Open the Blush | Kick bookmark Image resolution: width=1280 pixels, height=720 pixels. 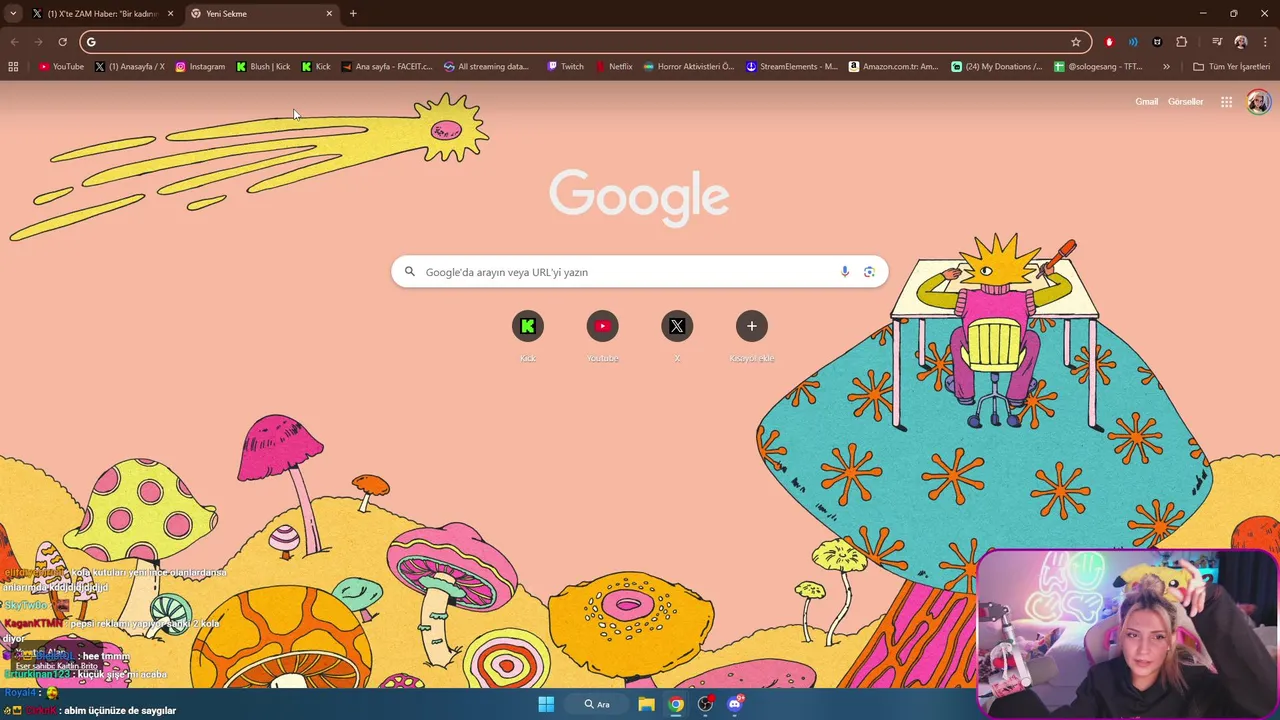coord(263,67)
